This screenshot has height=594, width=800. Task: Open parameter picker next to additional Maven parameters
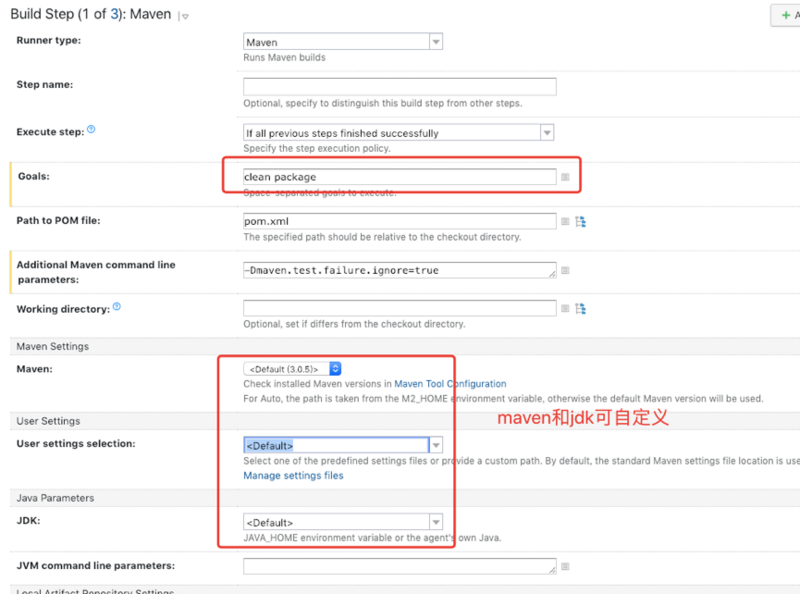point(565,270)
